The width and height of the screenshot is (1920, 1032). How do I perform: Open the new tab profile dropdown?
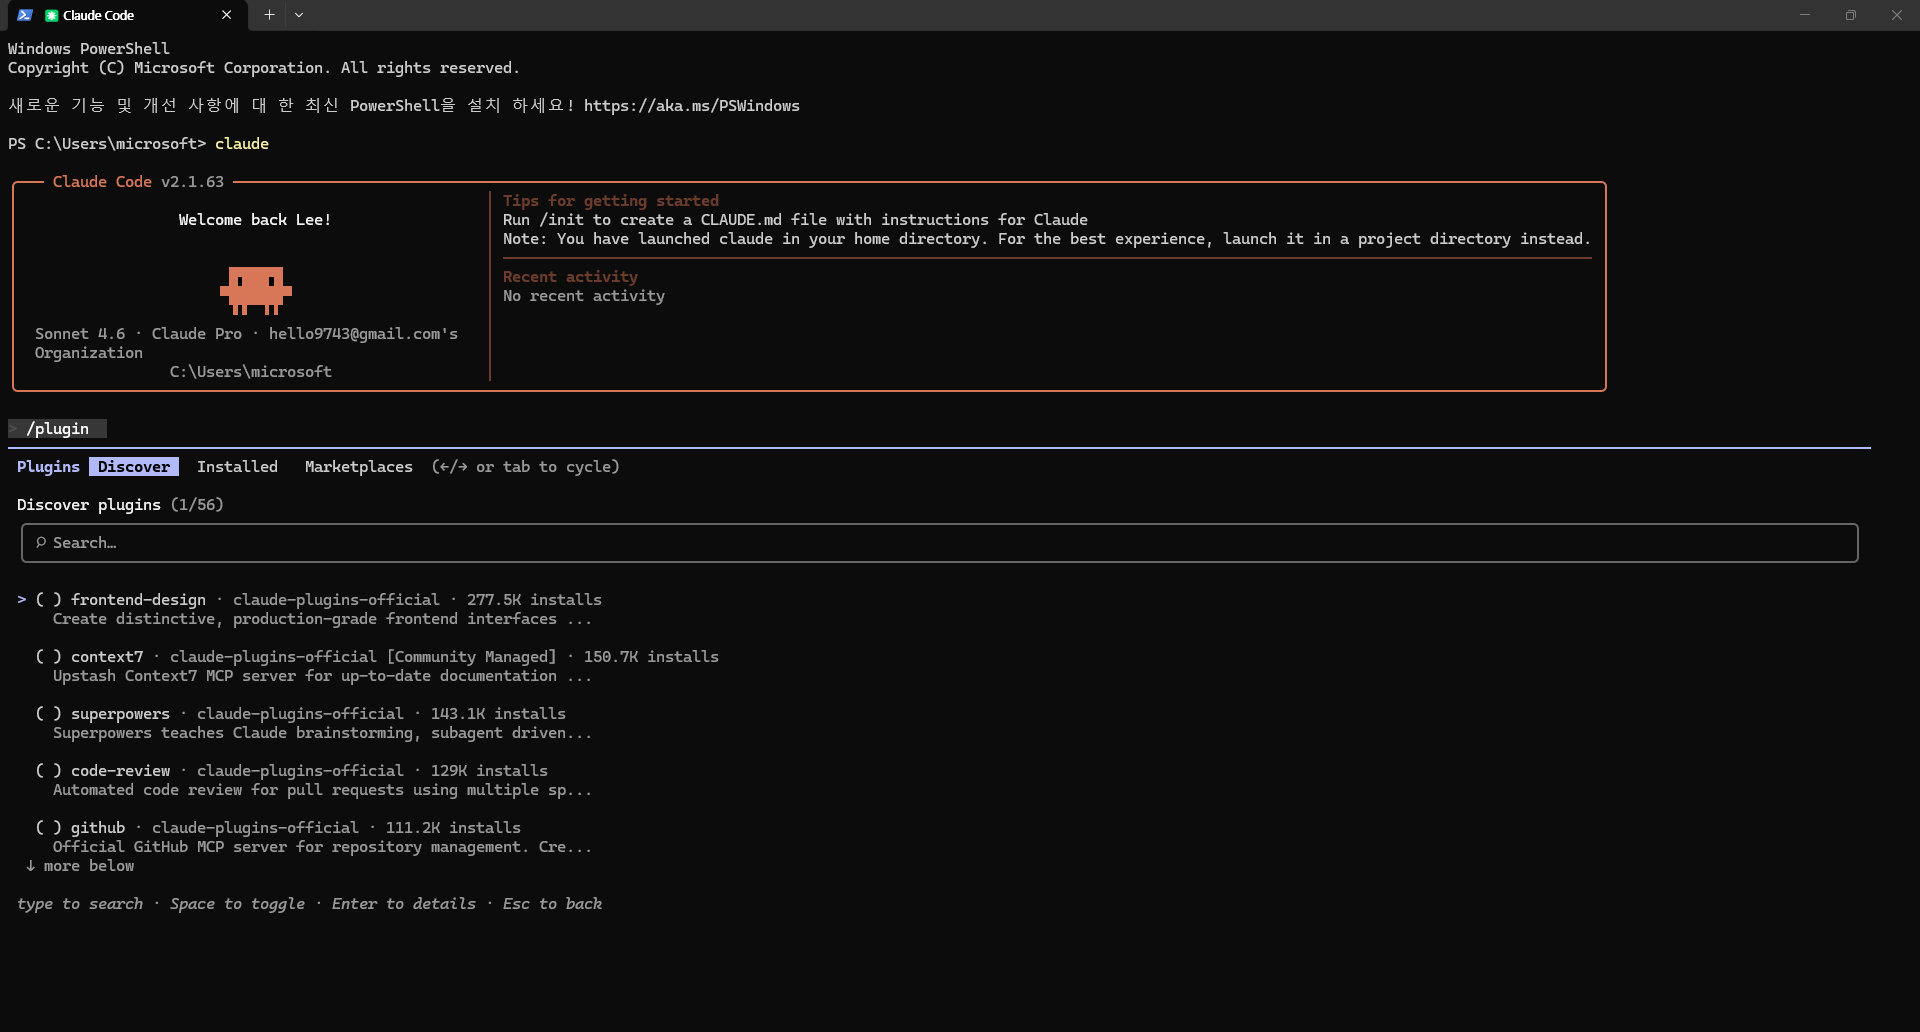(x=299, y=15)
